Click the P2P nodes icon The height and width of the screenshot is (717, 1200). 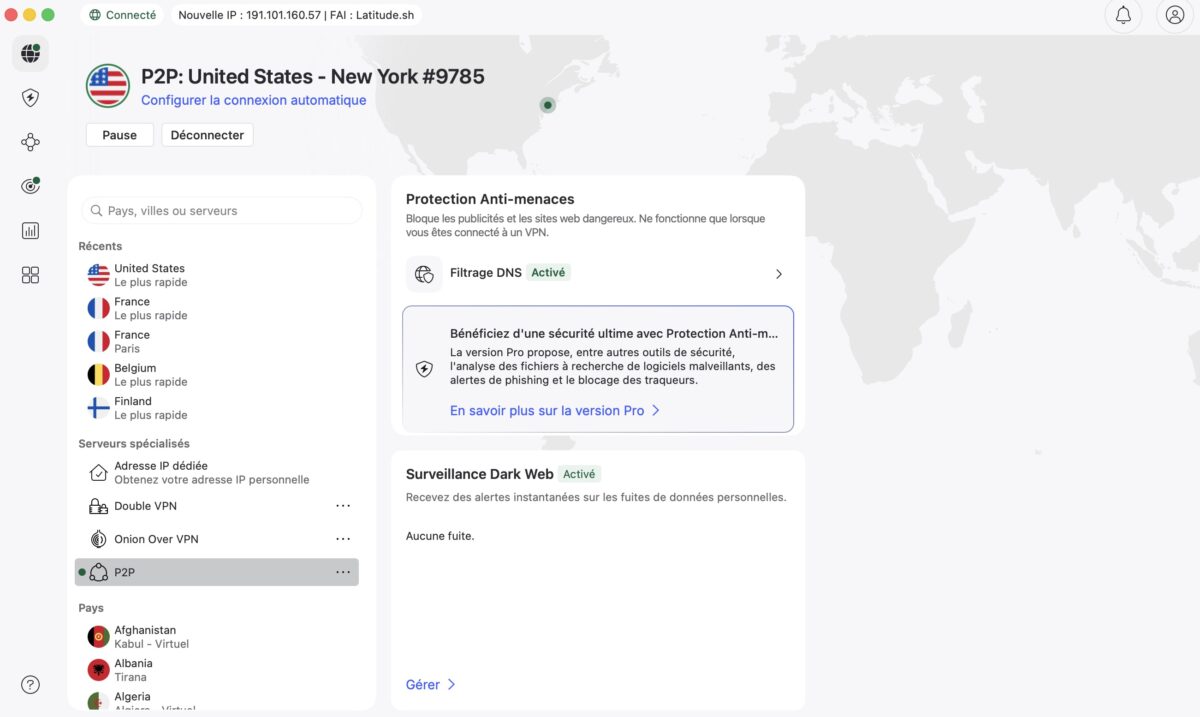(98, 572)
